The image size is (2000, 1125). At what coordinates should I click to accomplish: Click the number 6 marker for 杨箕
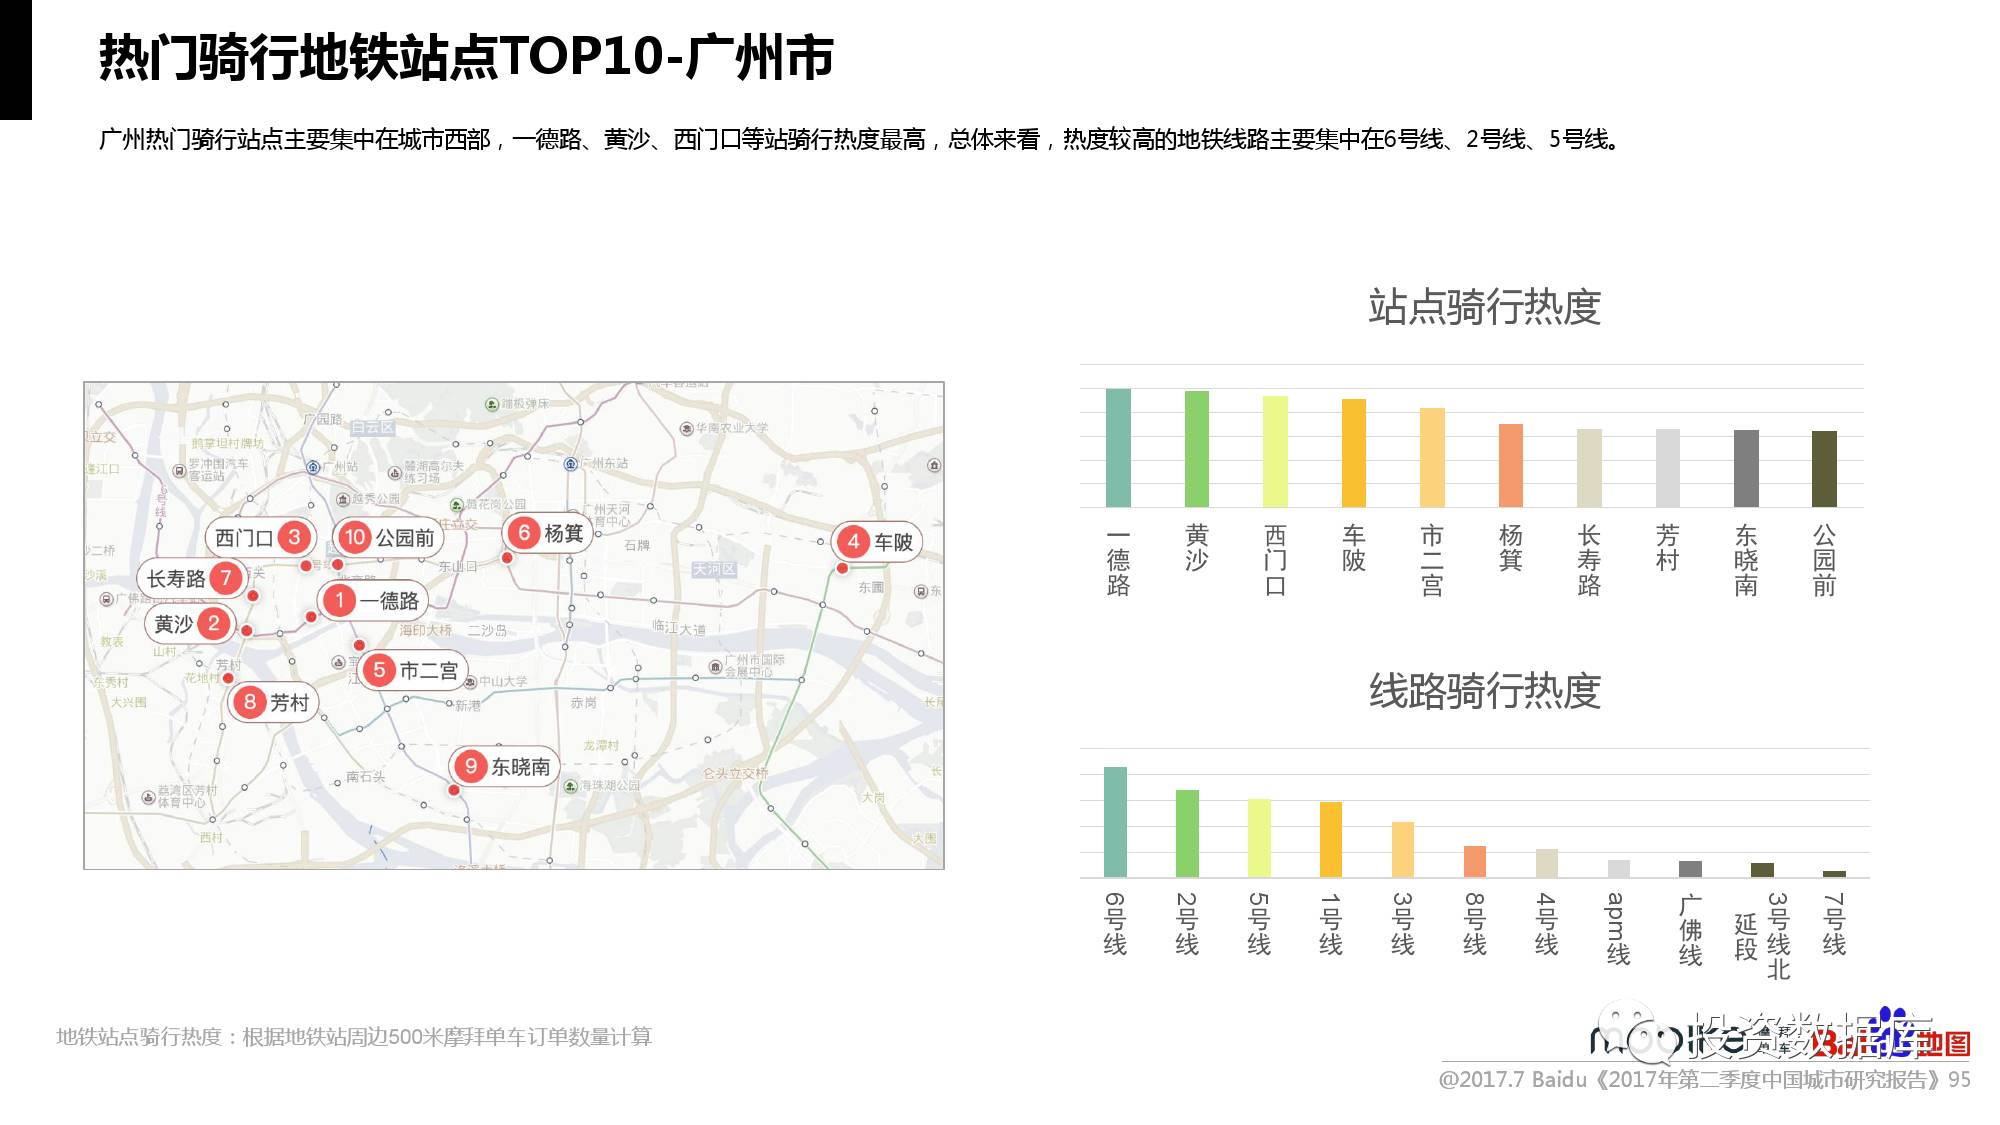pyautogui.click(x=523, y=533)
